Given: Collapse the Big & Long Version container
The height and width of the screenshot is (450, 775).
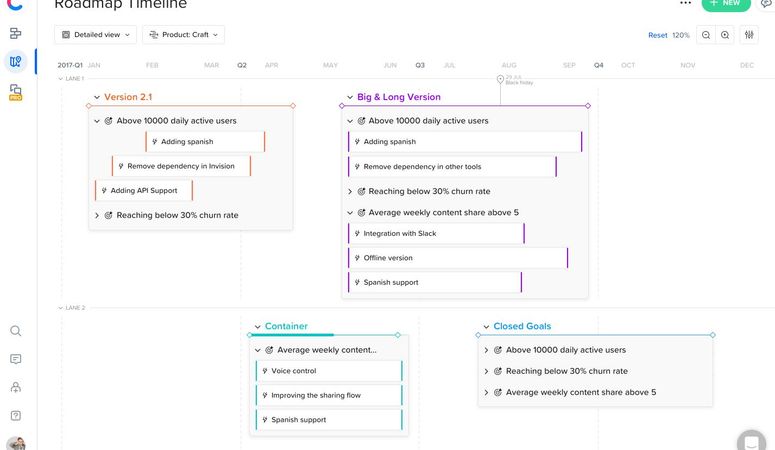Looking at the screenshot, I should point(350,97).
